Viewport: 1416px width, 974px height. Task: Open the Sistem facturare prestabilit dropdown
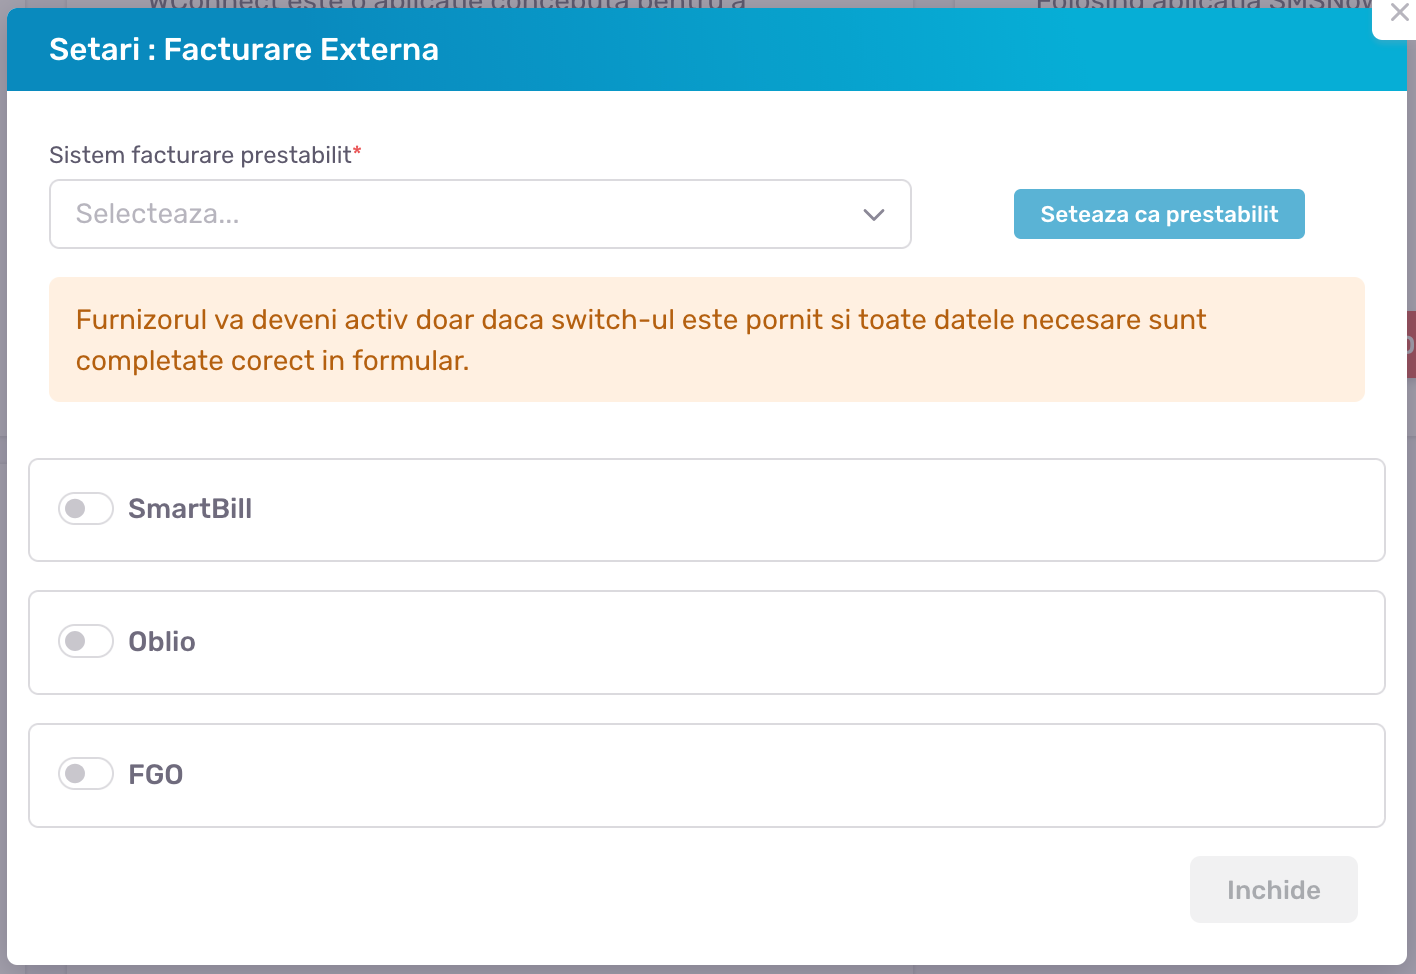coord(480,214)
